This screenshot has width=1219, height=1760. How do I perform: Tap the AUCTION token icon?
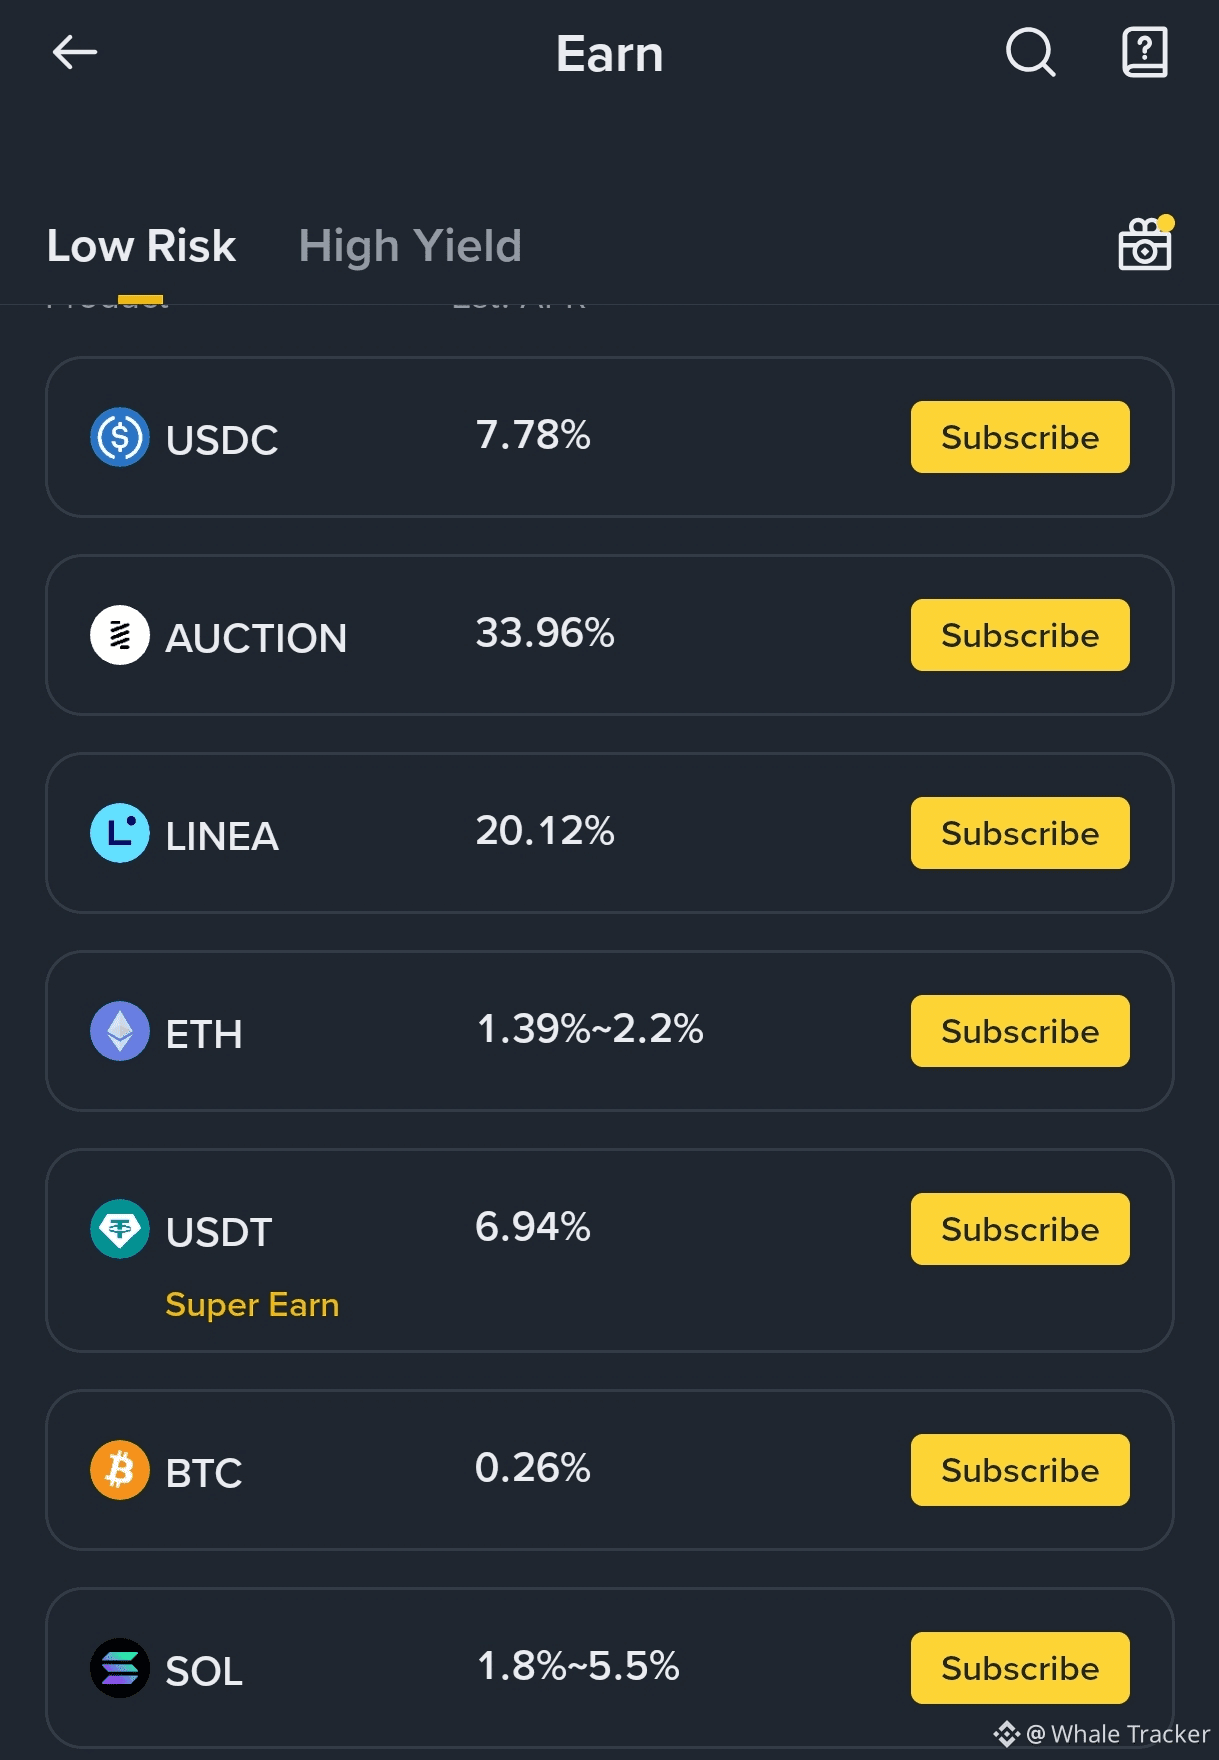point(120,635)
